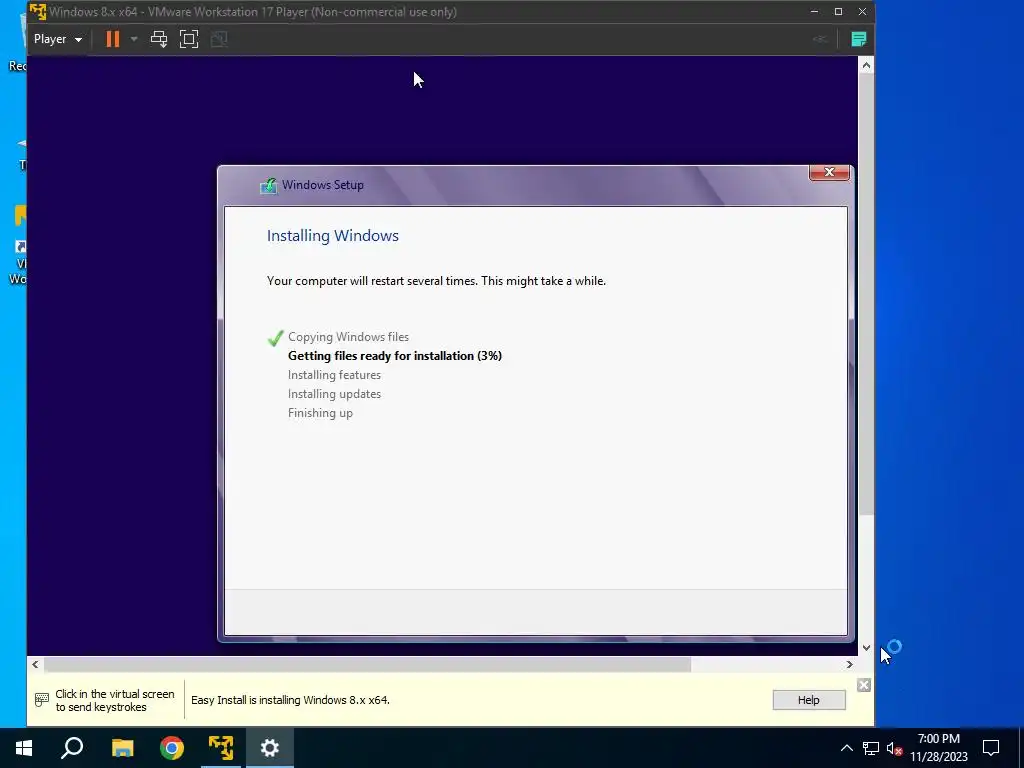The width and height of the screenshot is (1024, 768).
Task: Pause the virtual machine with the orange button
Action: pos(113,39)
